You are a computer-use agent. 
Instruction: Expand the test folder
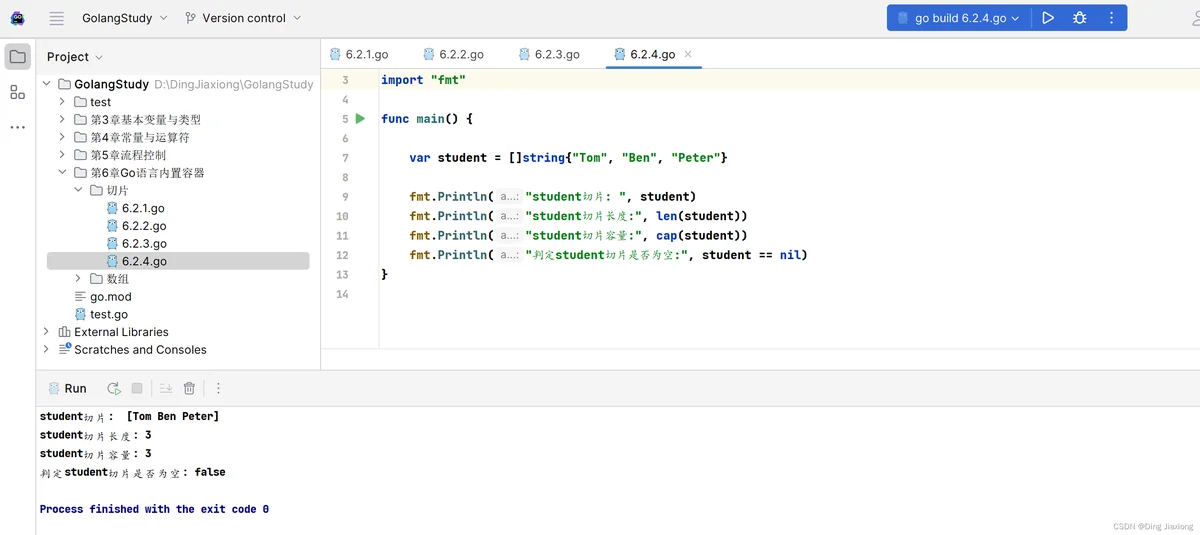(62, 102)
